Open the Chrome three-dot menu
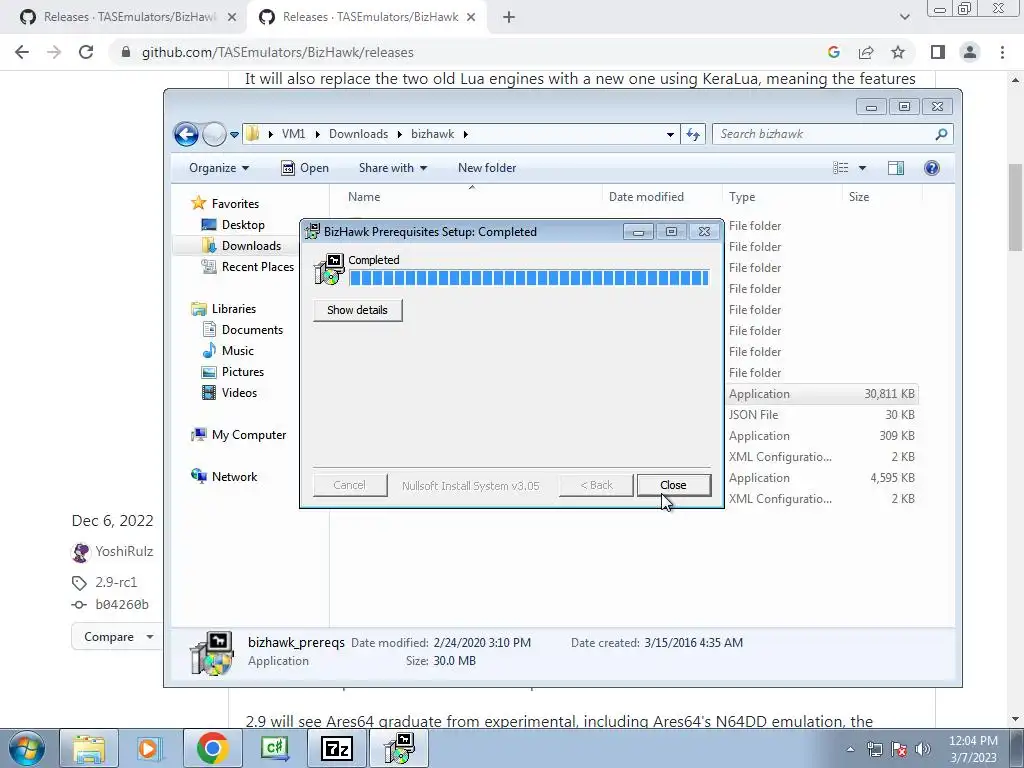 coord(1002,52)
